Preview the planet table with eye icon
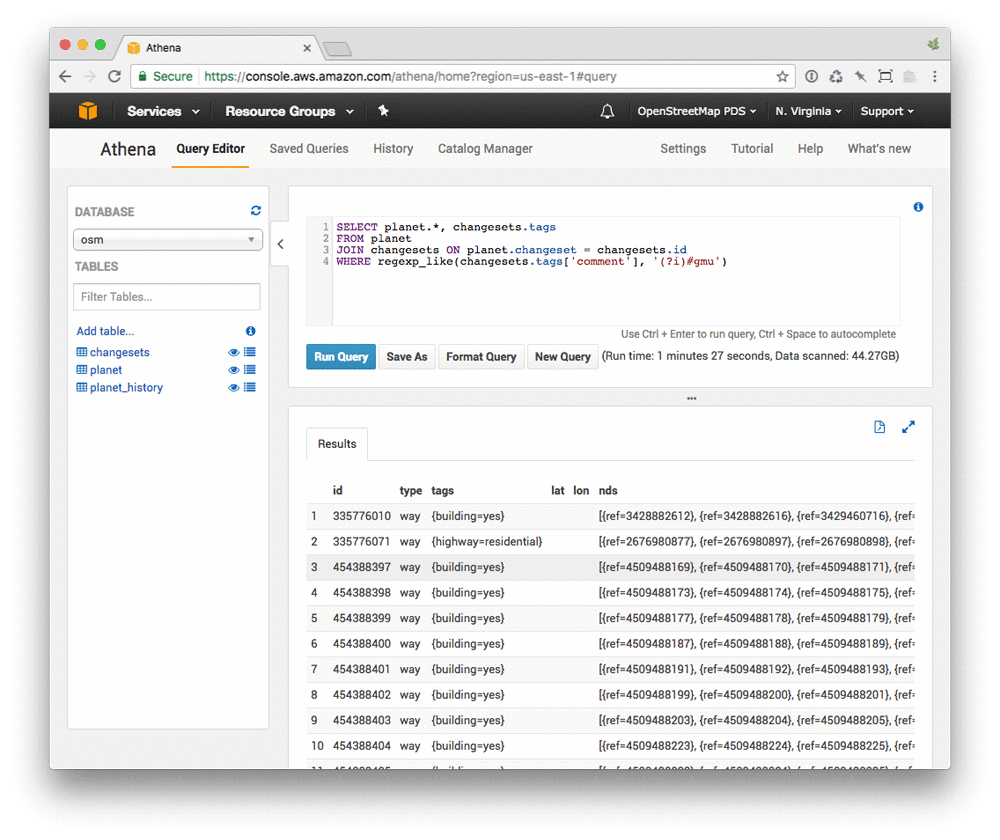Image resolution: width=1000 pixels, height=840 pixels. (x=233, y=370)
